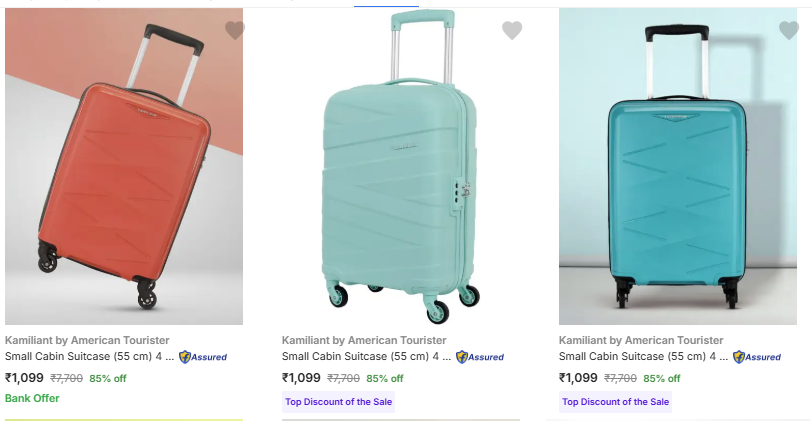Click the Assured badge on the mint suitcase listing
Screen dimensions: 812x421
coord(480,357)
